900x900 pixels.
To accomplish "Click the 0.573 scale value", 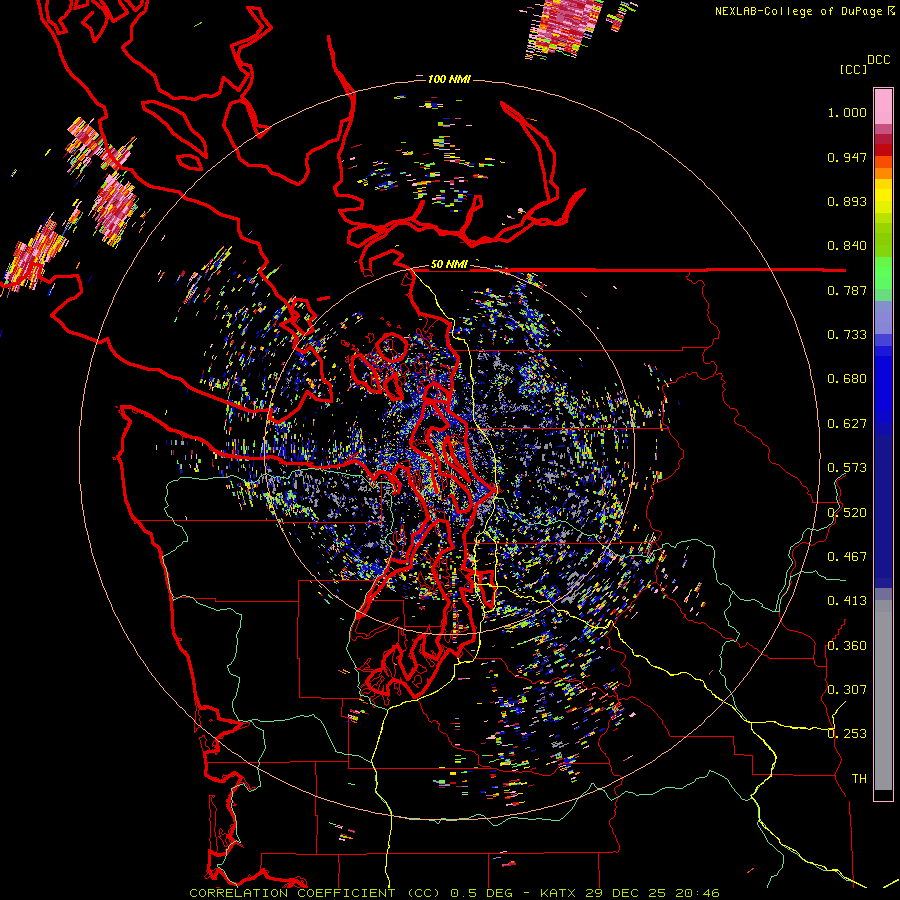I will tap(847, 468).
